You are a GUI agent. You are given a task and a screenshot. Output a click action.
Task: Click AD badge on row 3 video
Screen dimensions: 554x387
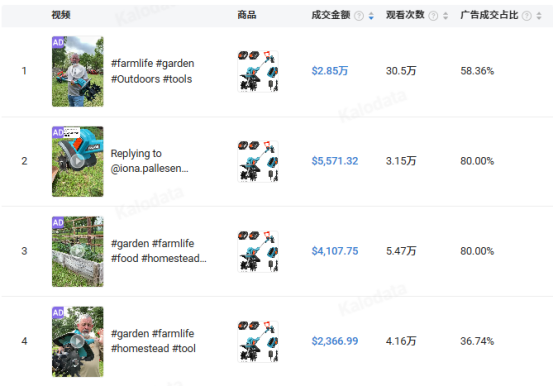pyautogui.click(x=58, y=223)
